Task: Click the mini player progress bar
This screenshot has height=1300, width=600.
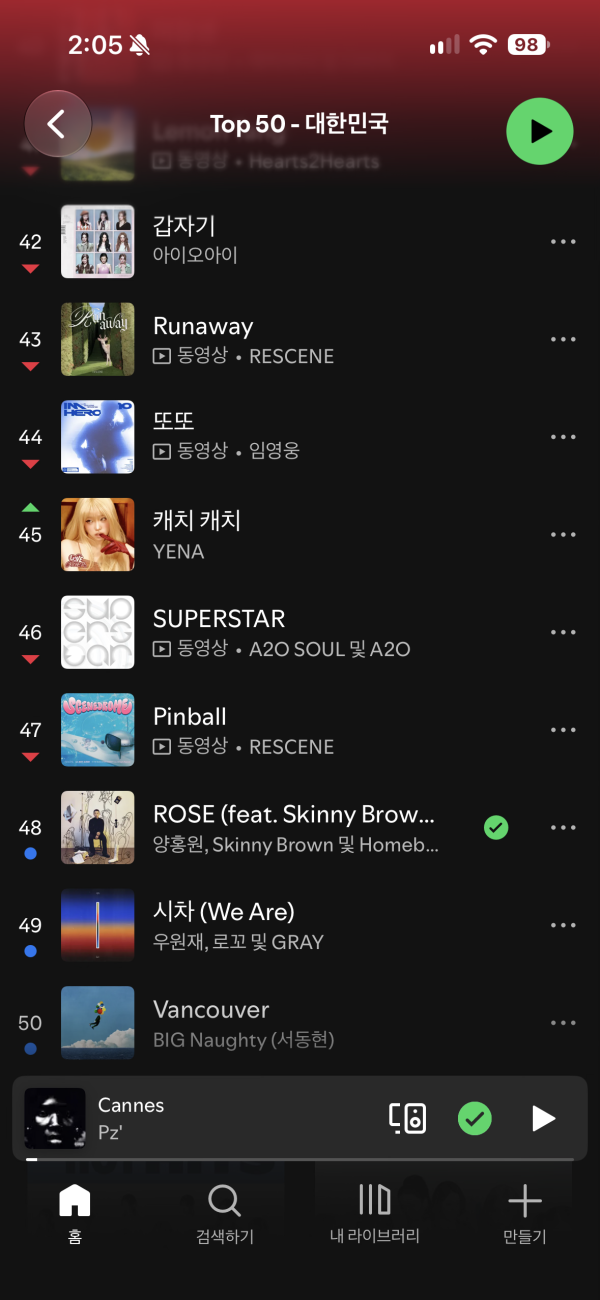Action: 300,1159
